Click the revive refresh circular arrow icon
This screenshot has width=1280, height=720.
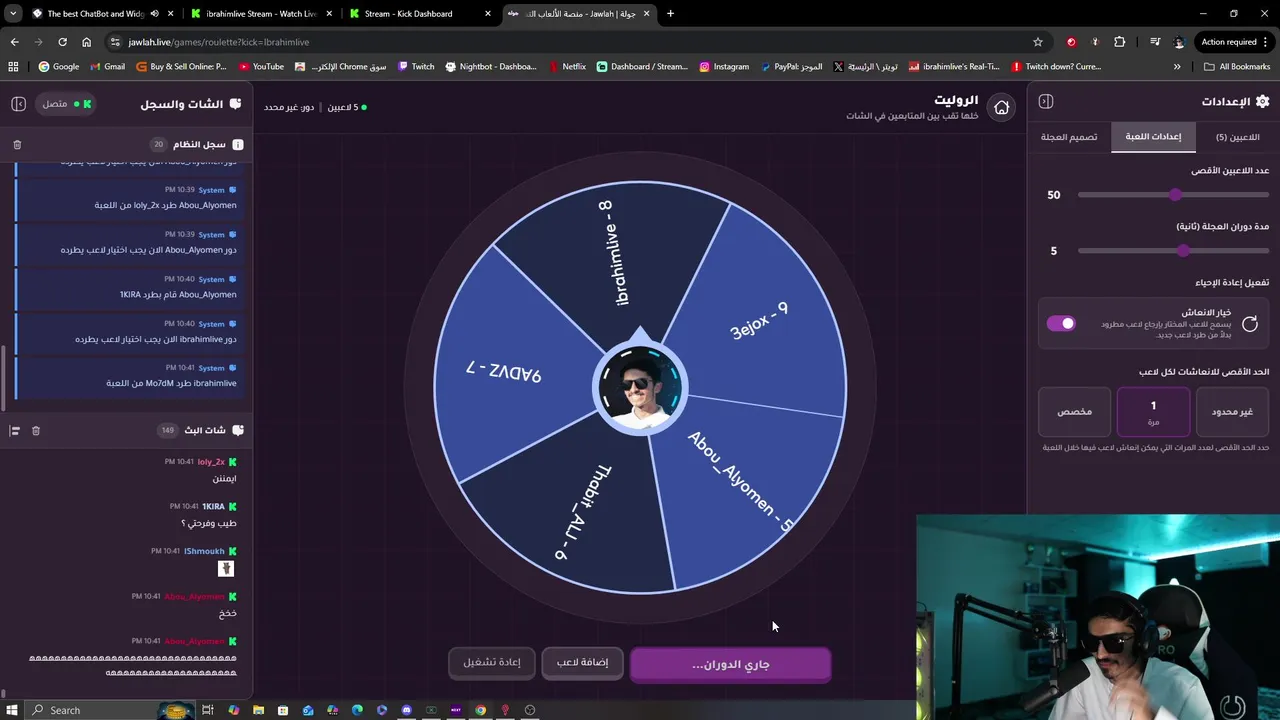tap(1250, 324)
